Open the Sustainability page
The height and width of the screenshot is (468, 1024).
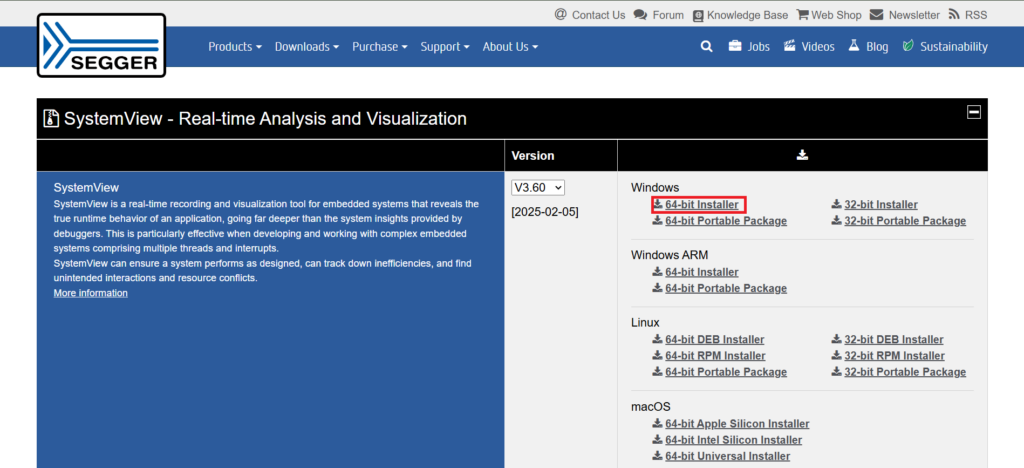coord(953,47)
